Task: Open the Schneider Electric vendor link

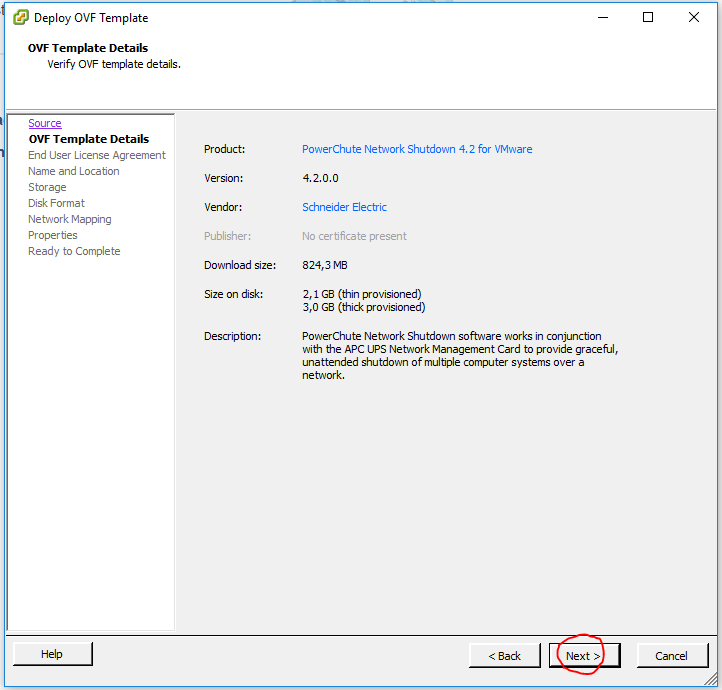Action: point(344,207)
